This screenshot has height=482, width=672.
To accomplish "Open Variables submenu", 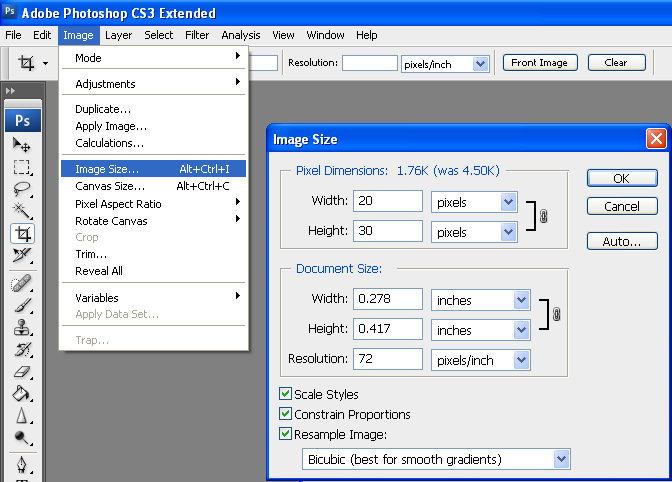I will pos(153,297).
